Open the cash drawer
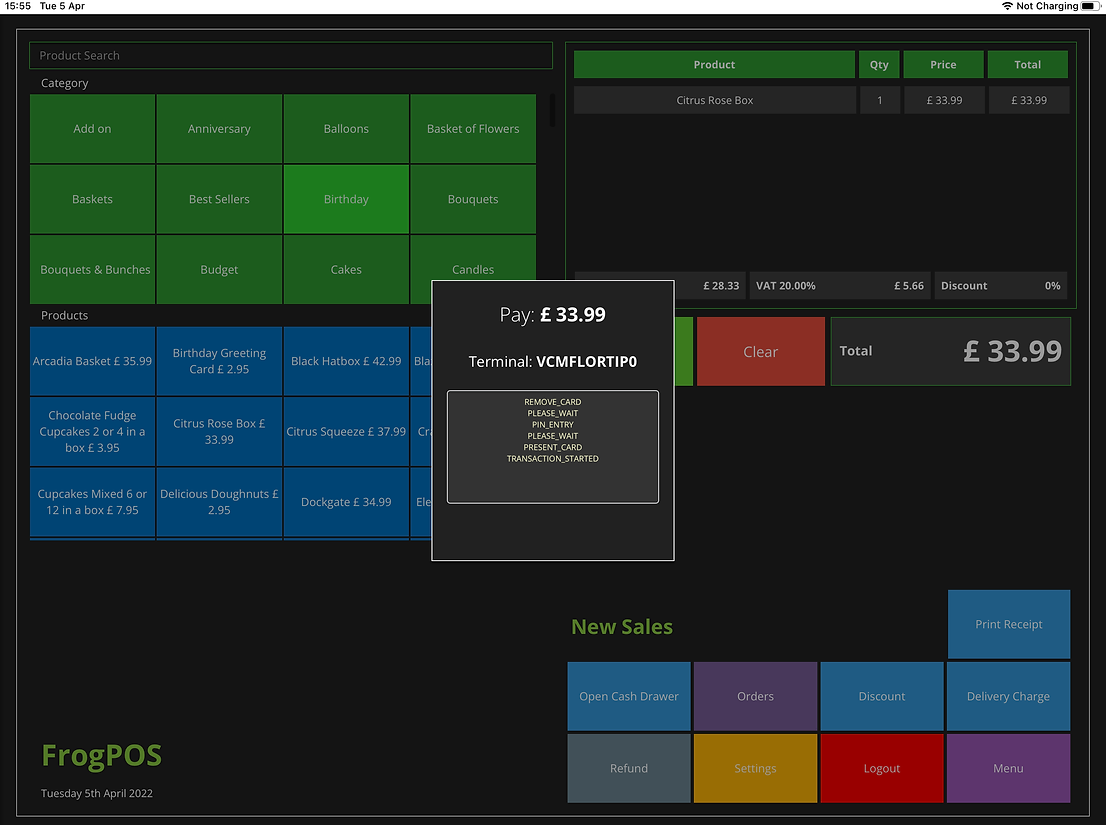The height and width of the screenshot is (825, 1106). point(629,696)
